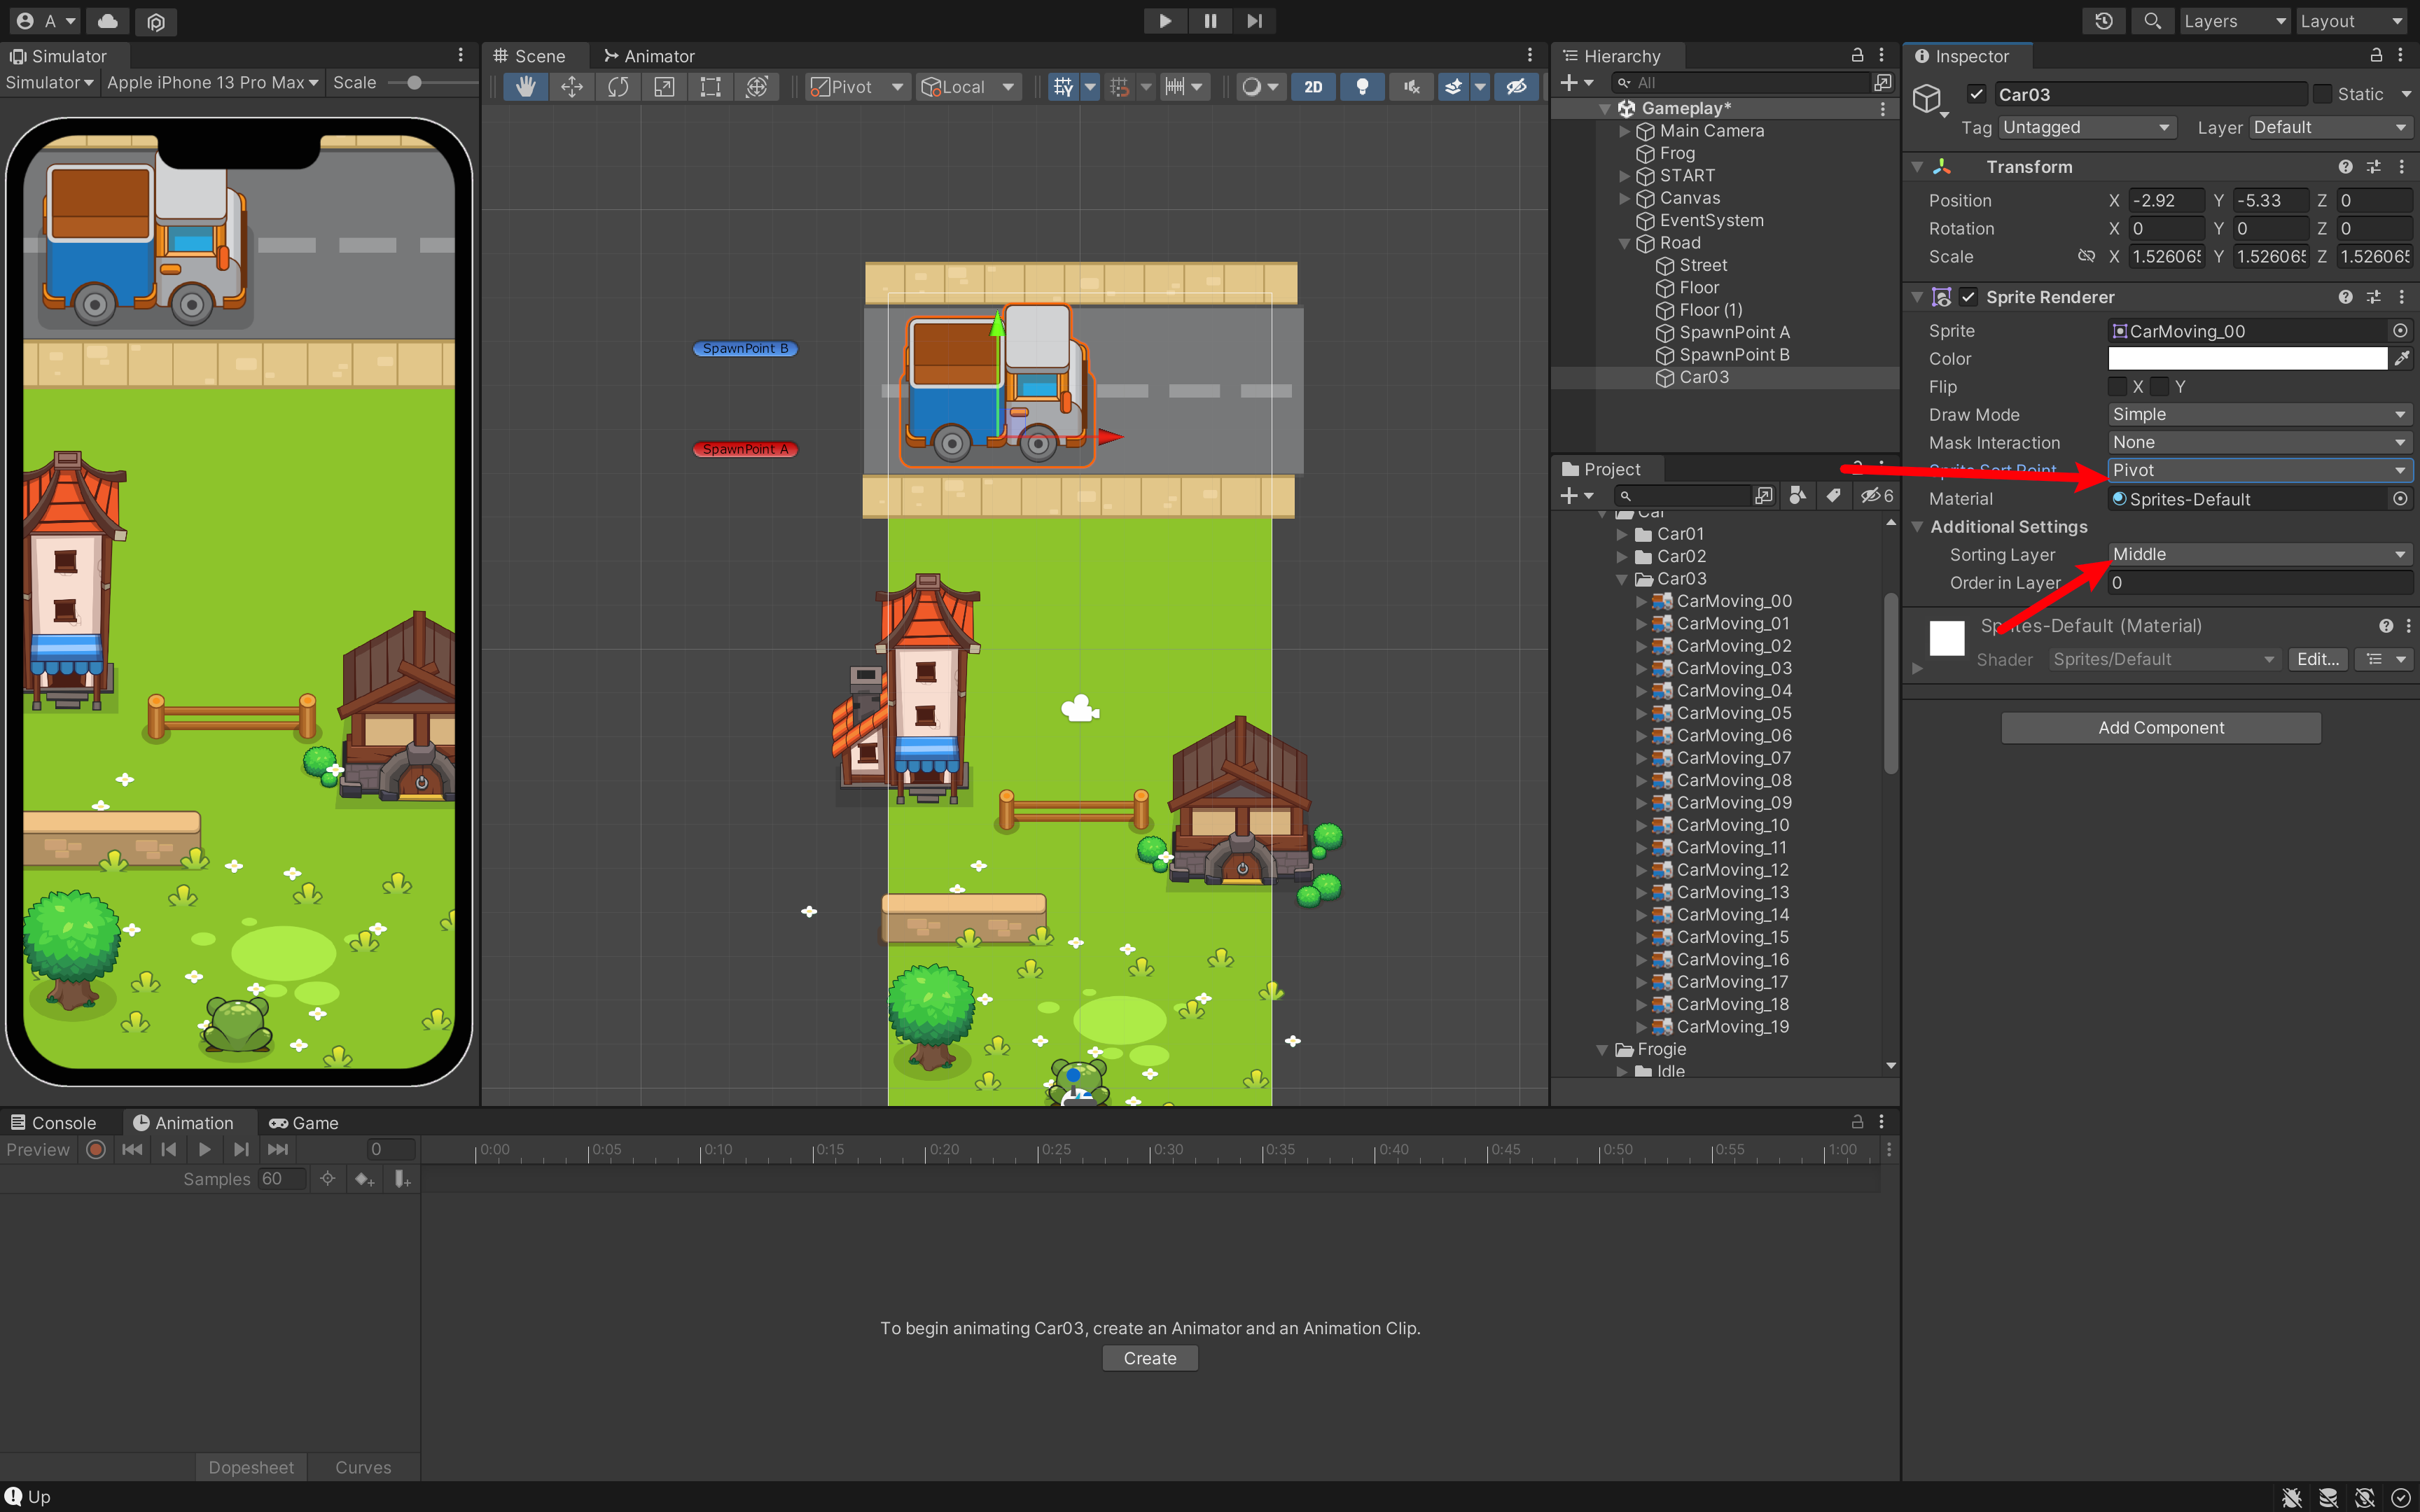
Task: Switch to the Simulator tab
Action: coord(58,56)
